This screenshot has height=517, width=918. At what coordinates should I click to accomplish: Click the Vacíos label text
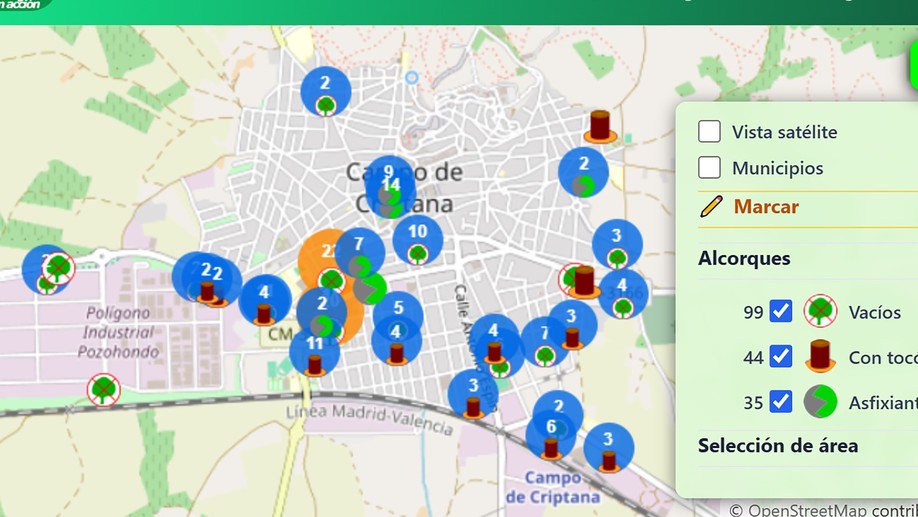875,312
